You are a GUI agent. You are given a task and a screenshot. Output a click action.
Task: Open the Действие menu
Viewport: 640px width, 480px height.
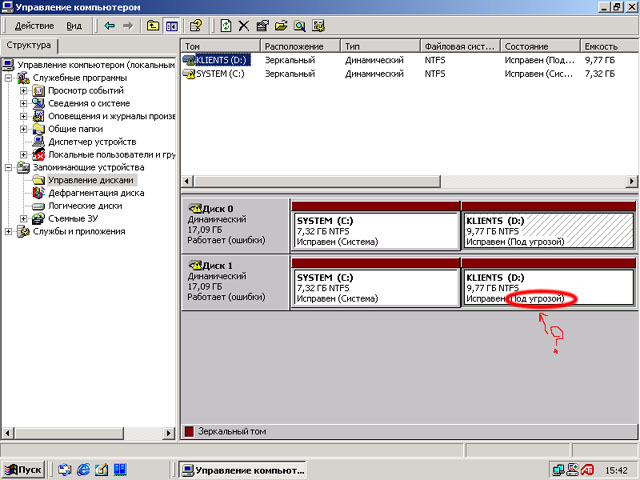coord(34,24)
